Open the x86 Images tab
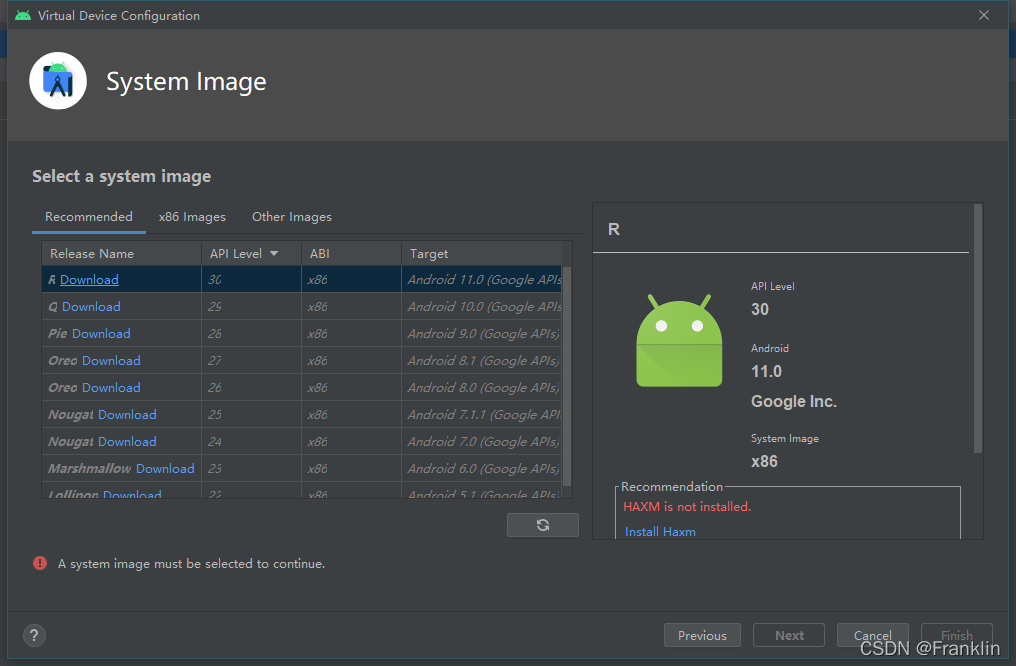This screenshot has height=666, width=1016. (x=192, y=217)
